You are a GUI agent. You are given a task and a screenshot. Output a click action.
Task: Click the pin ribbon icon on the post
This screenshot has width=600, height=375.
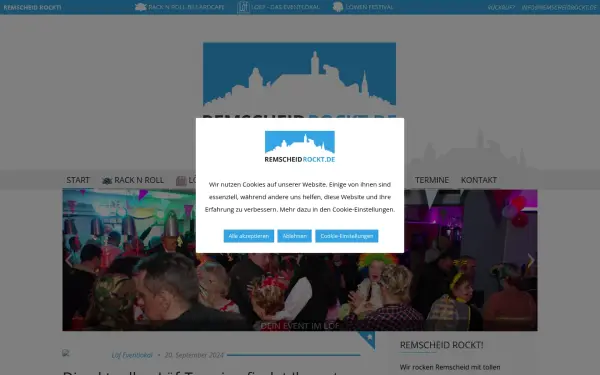[x=367, y=339]
